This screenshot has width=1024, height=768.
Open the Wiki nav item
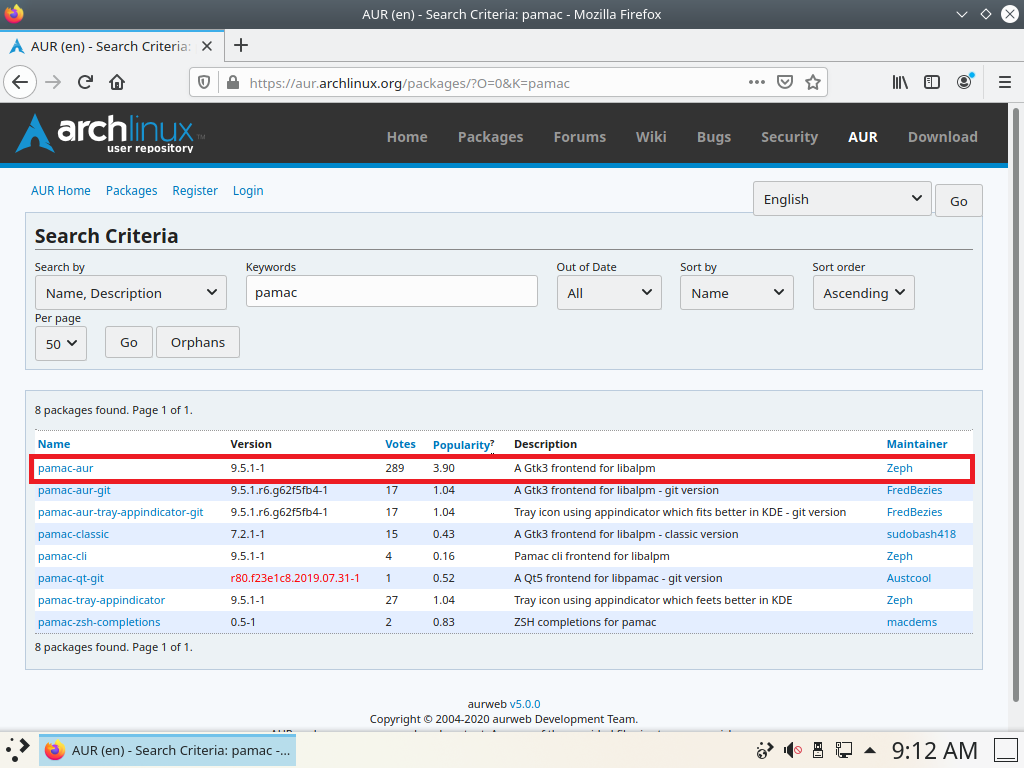(x=651, y=136)
